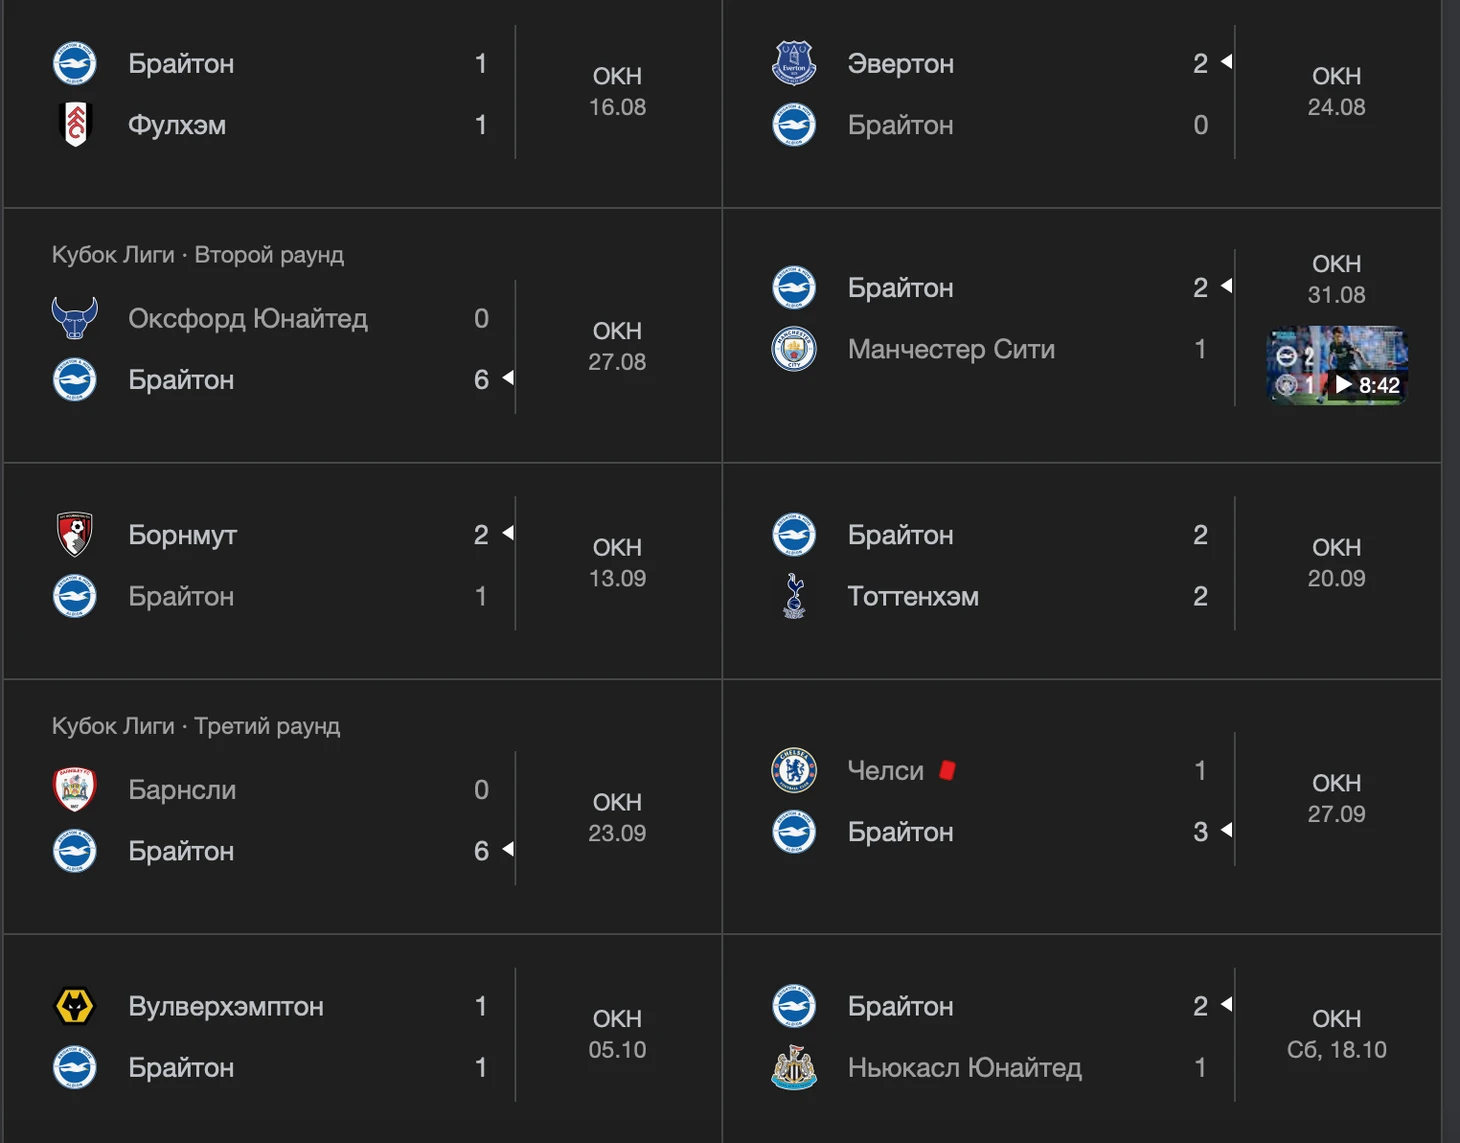Click the Сб, 18.10 match date

click(1336, 1050)
